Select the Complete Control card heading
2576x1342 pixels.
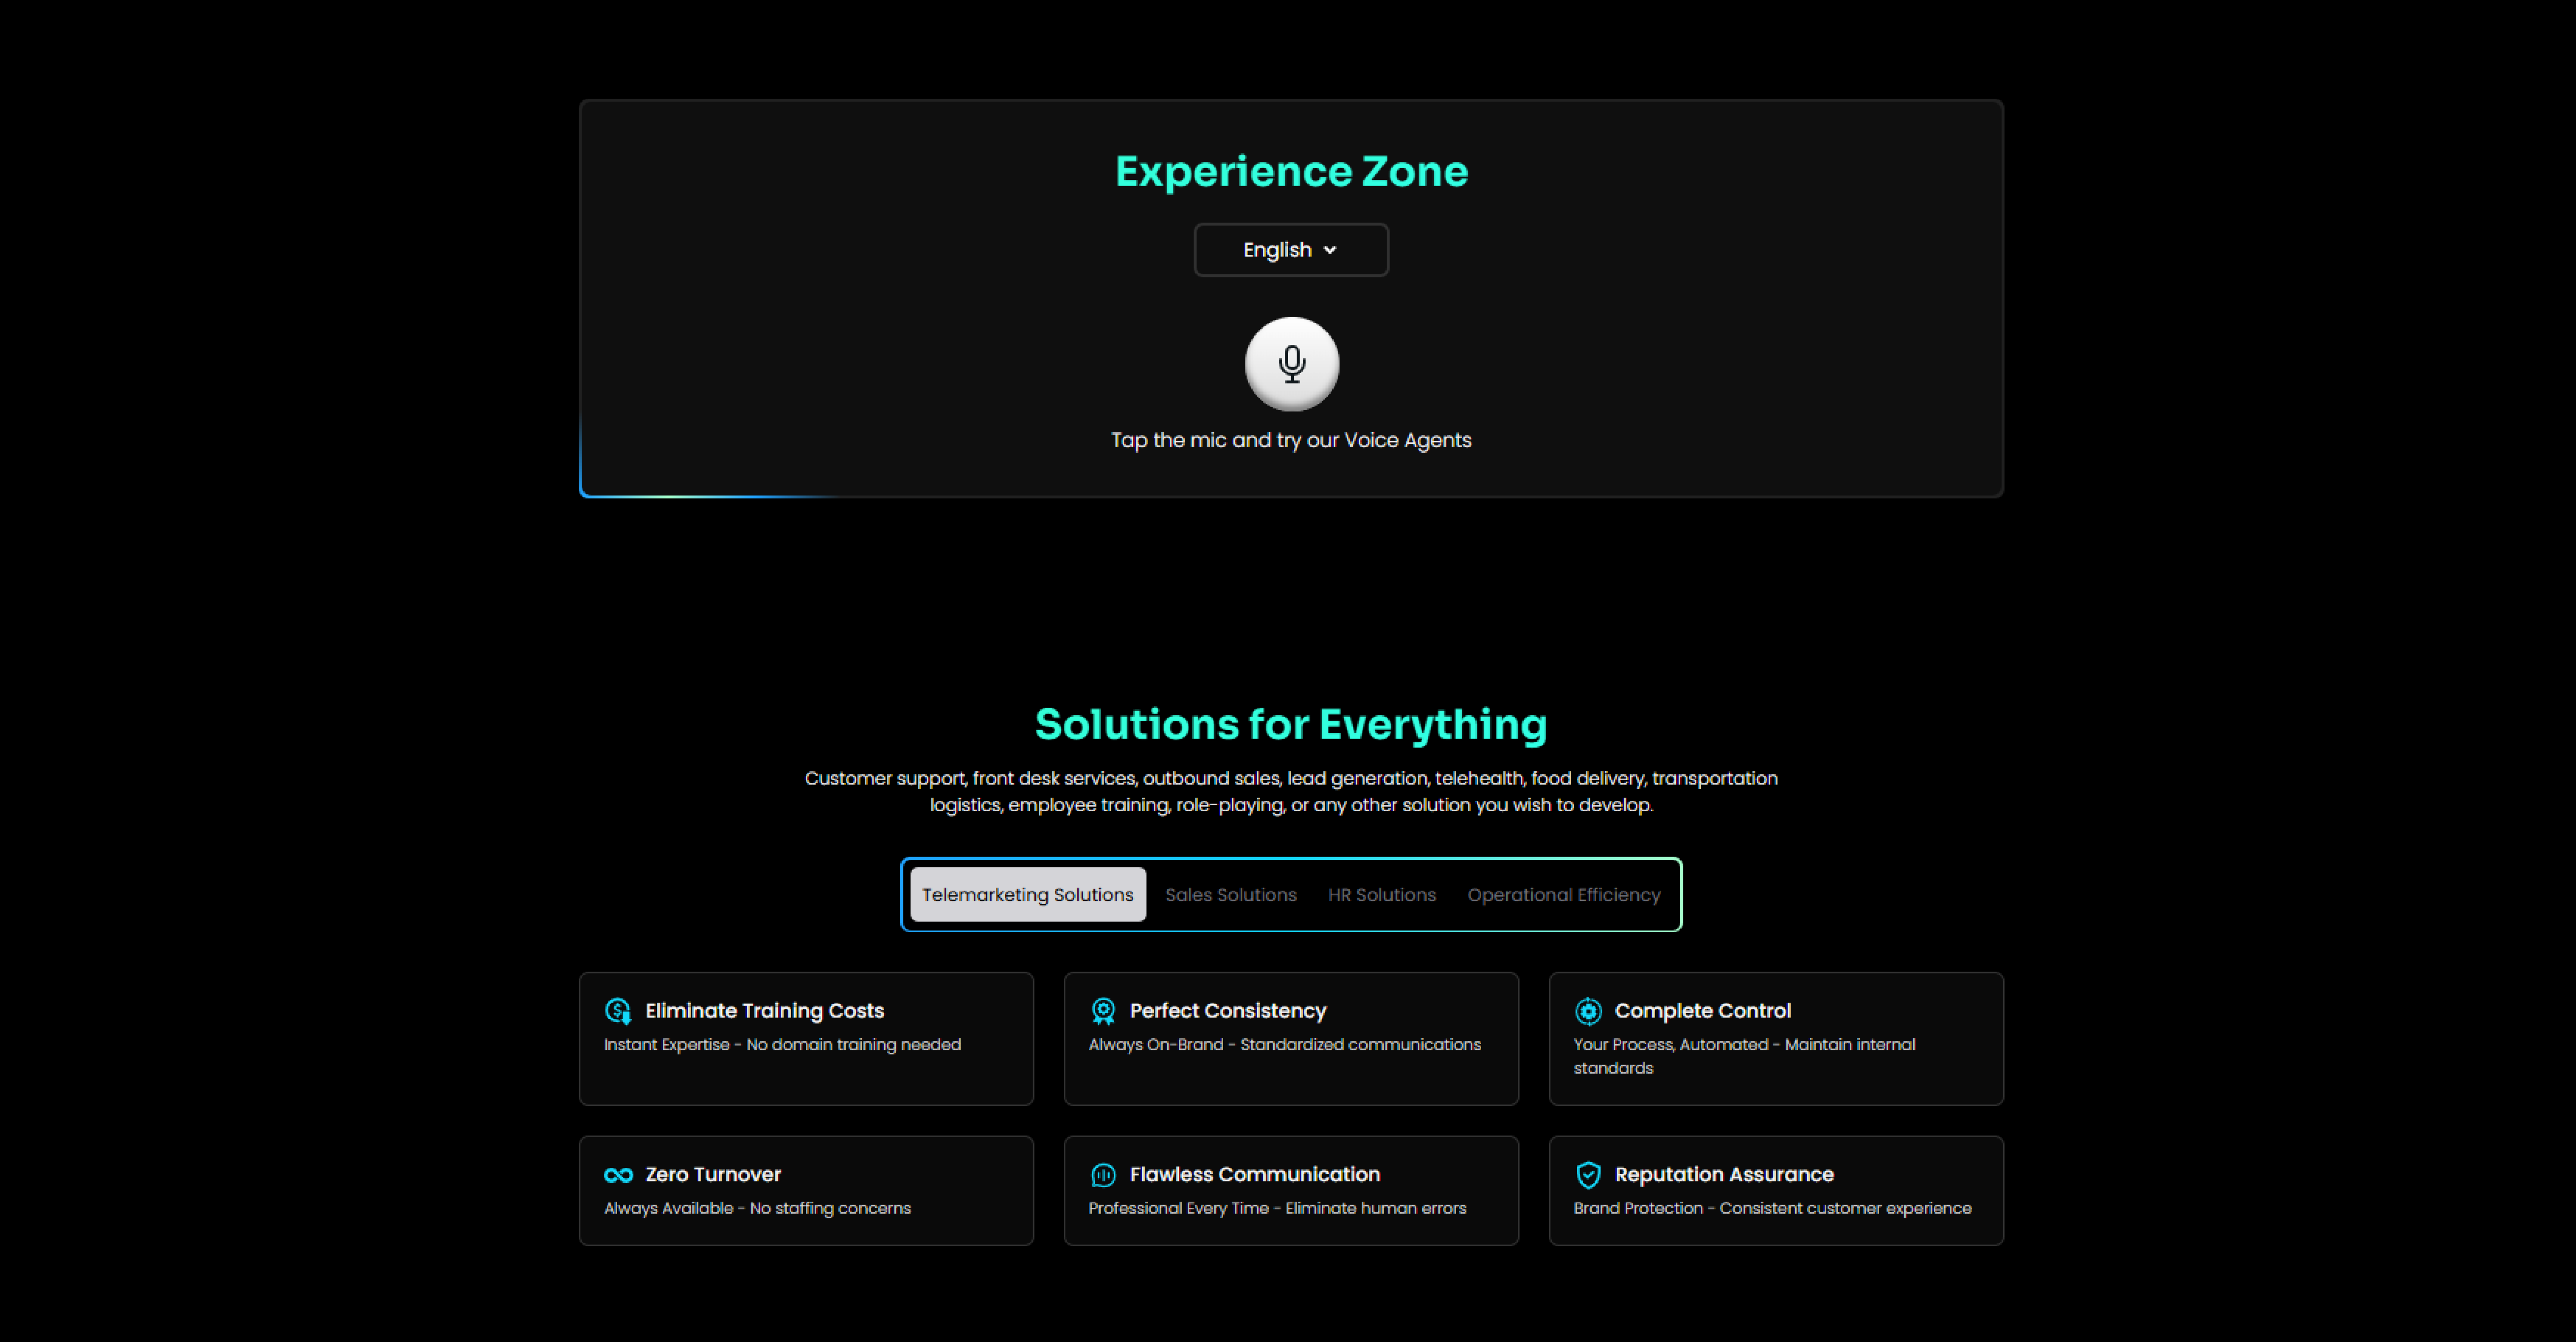(1702, 1011)
